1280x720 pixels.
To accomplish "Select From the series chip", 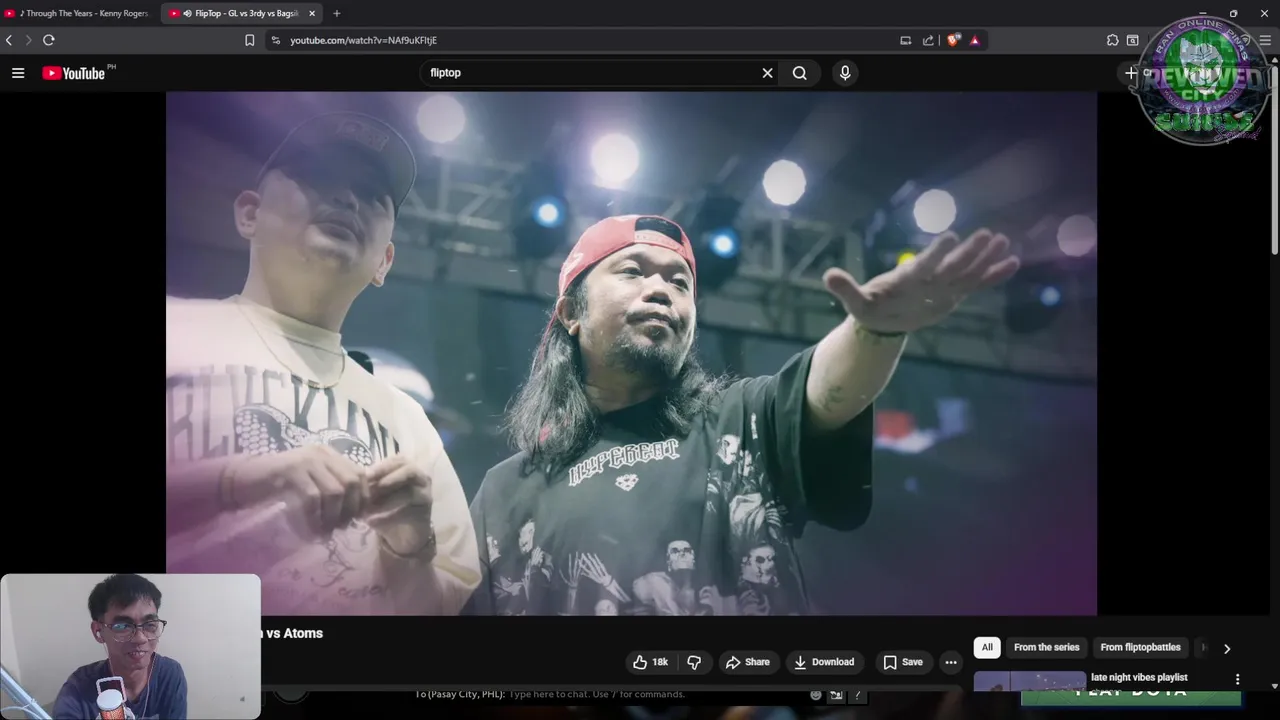I will click(x=1047, y=648).
